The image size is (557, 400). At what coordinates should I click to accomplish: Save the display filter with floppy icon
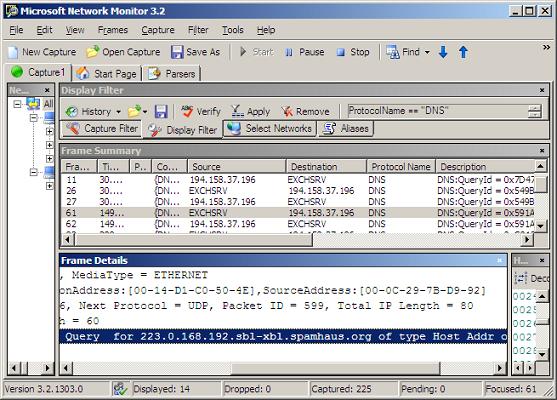coord(161,112)
